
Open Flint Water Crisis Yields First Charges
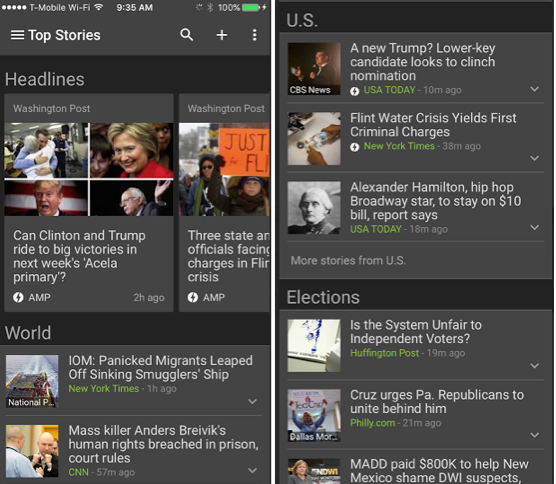point(433,124)
